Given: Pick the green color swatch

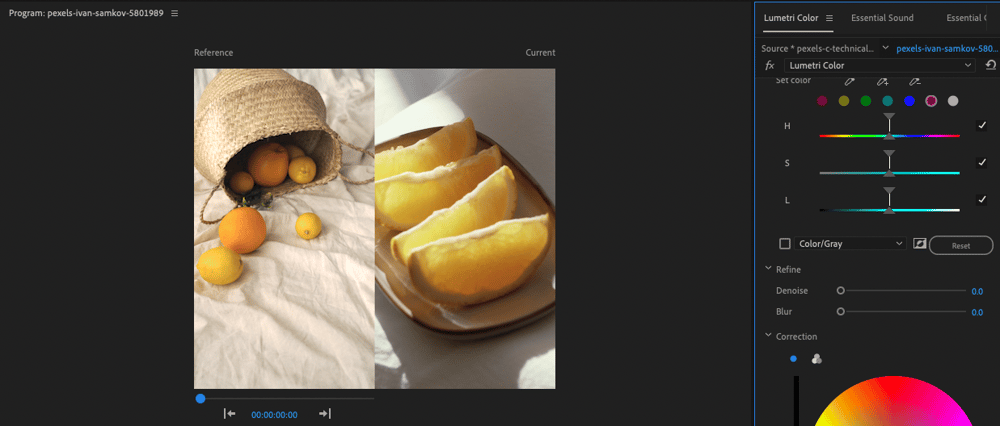Looking at the screenshot, I should [x=865, y=101].
